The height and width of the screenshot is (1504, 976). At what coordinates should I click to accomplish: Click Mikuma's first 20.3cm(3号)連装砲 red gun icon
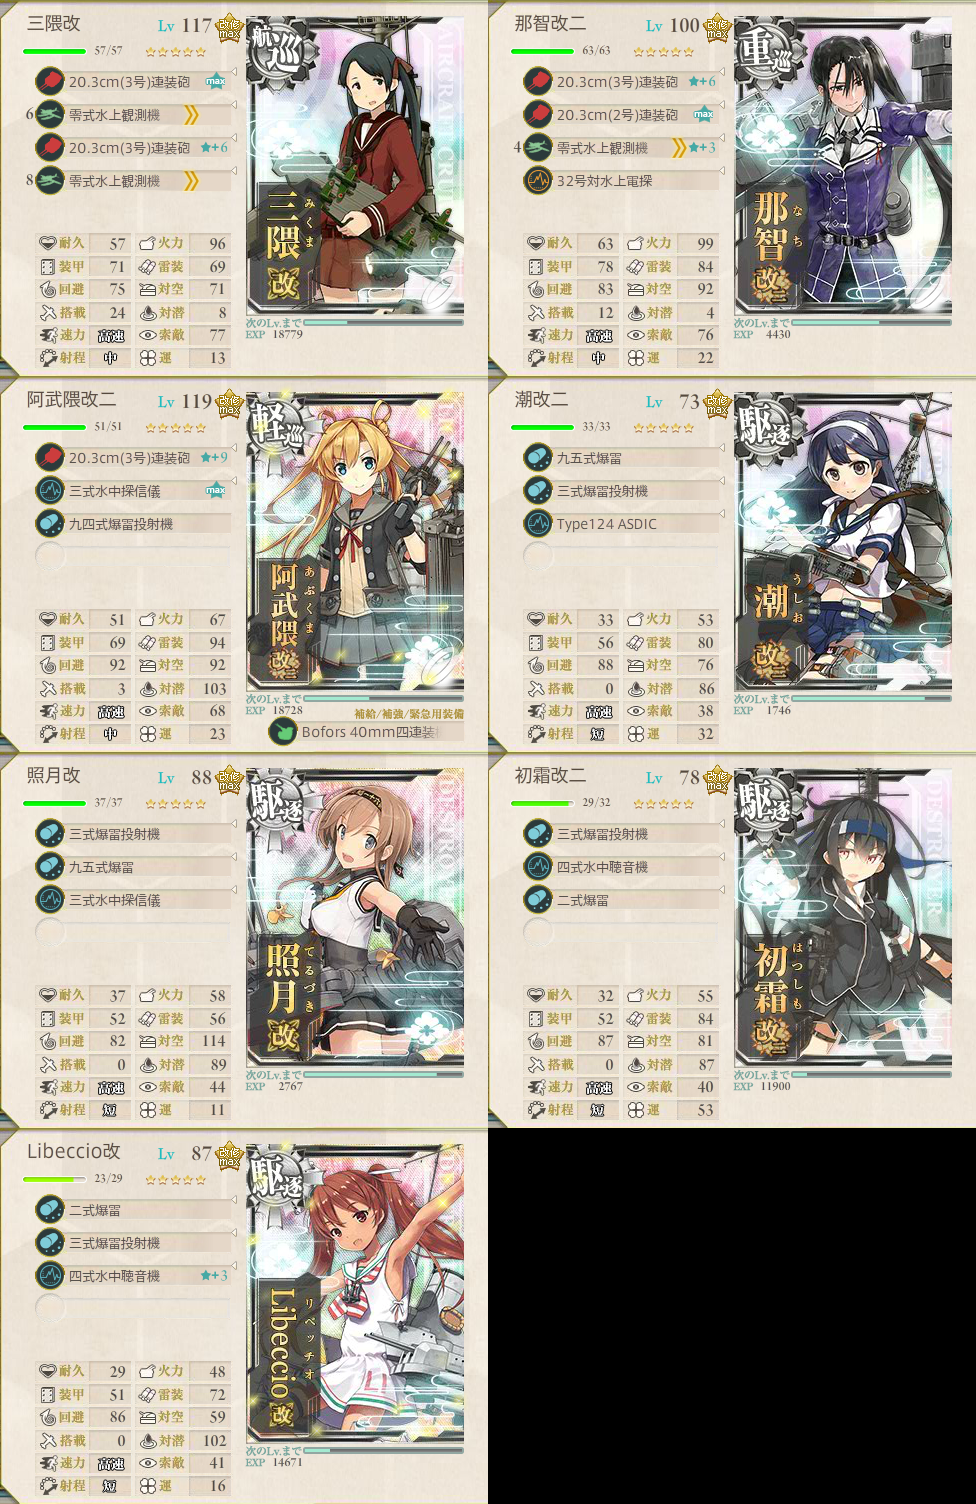pyautogui.click(x=50, y=82)
